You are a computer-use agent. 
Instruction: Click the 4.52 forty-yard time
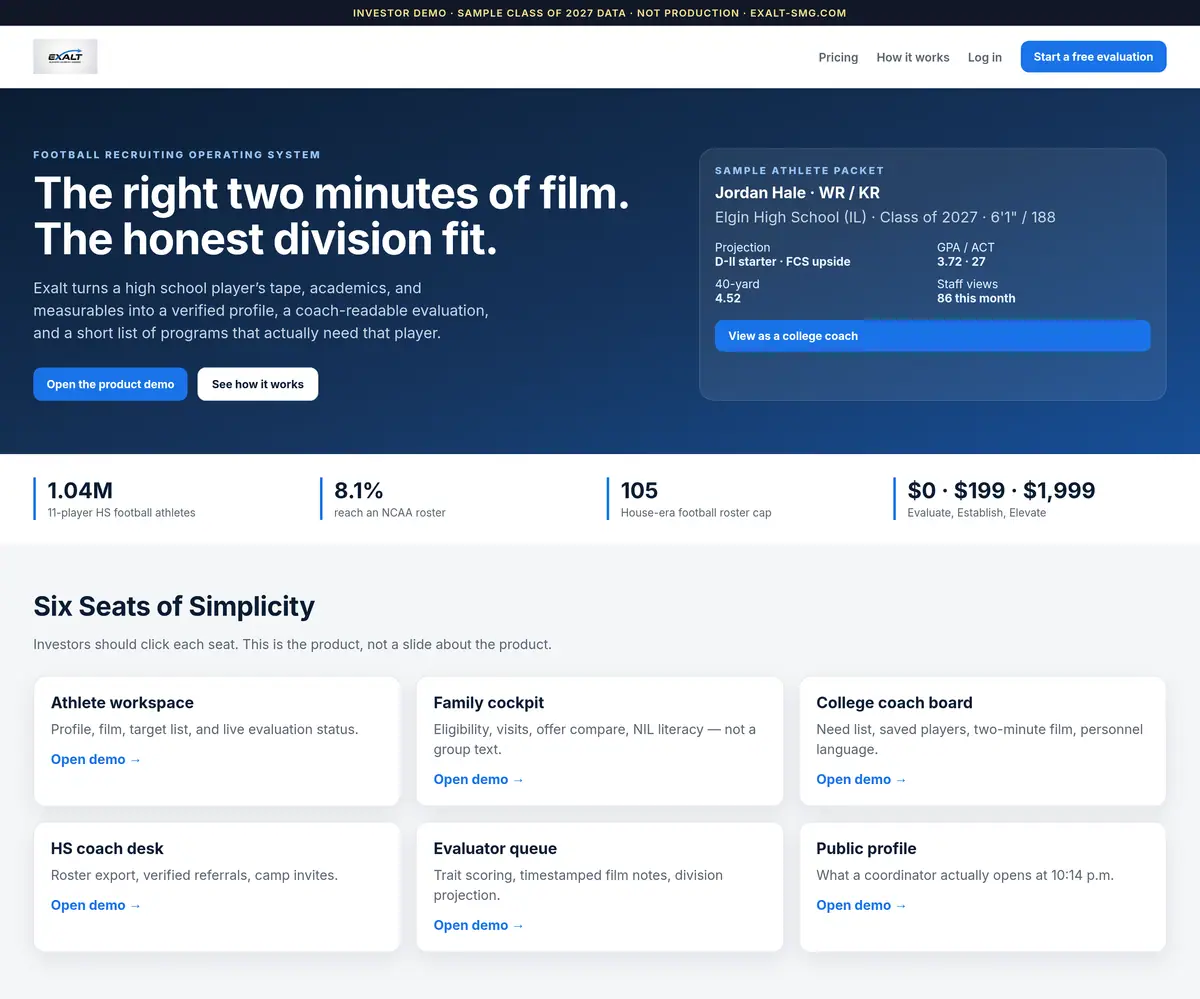728,299
